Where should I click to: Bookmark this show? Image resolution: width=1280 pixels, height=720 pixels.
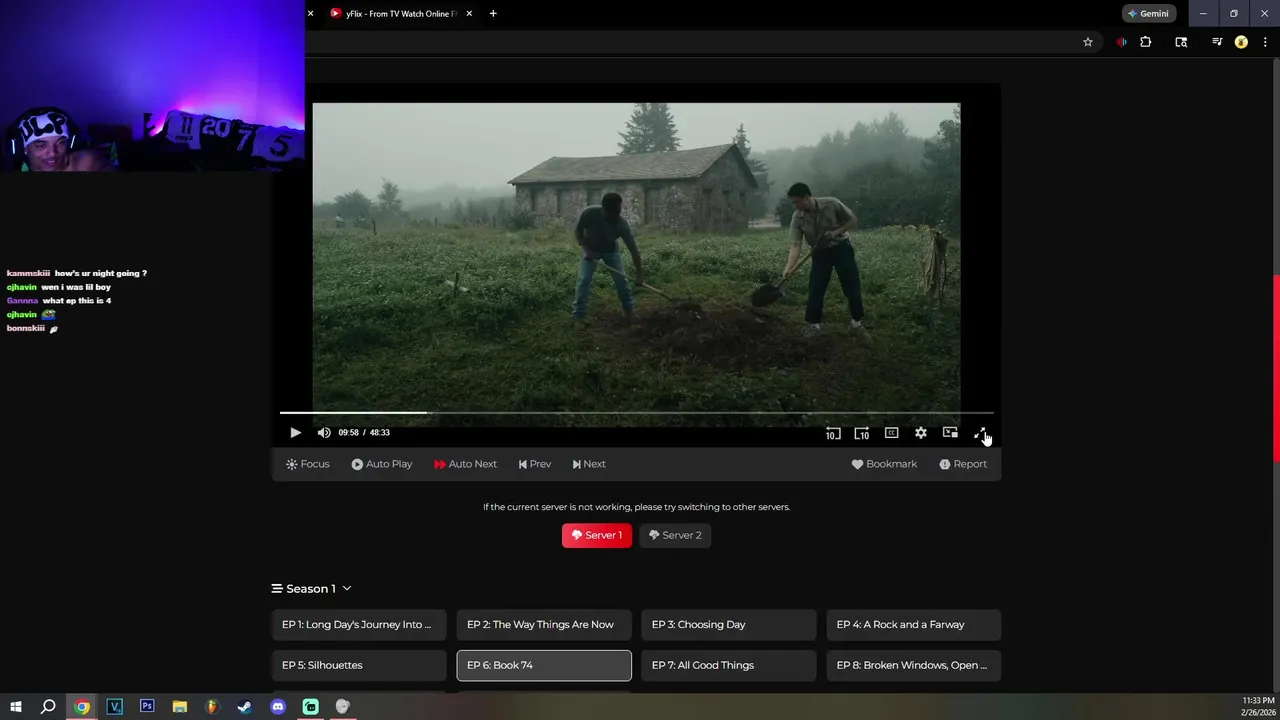pyautogui.click(x=884, y=464)
